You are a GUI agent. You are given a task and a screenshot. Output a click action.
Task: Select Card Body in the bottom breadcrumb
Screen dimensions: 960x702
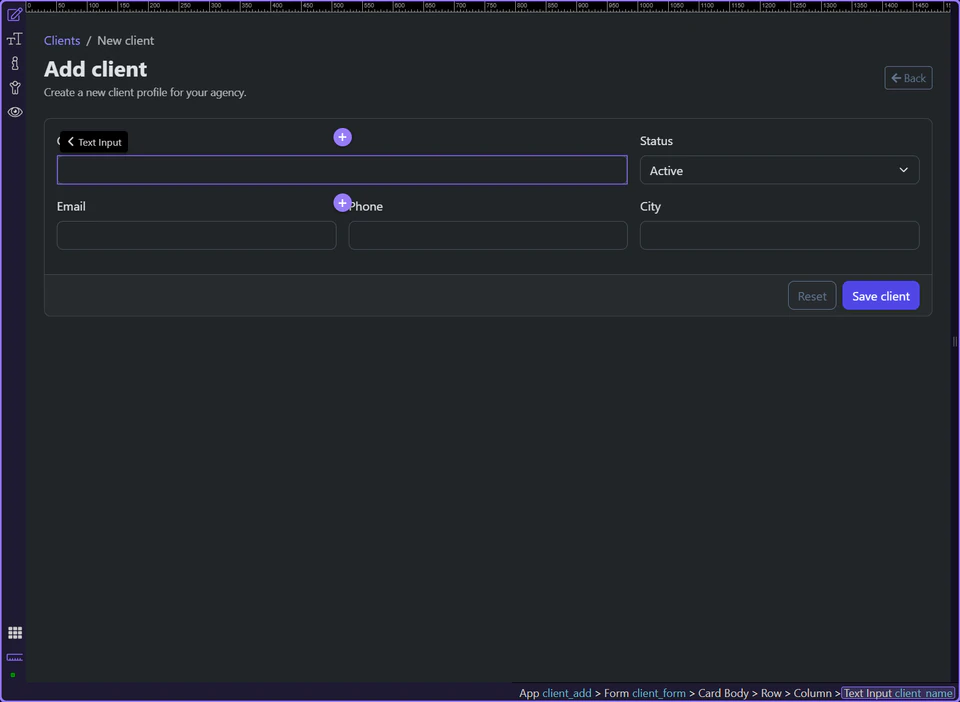tap(723, 693)
